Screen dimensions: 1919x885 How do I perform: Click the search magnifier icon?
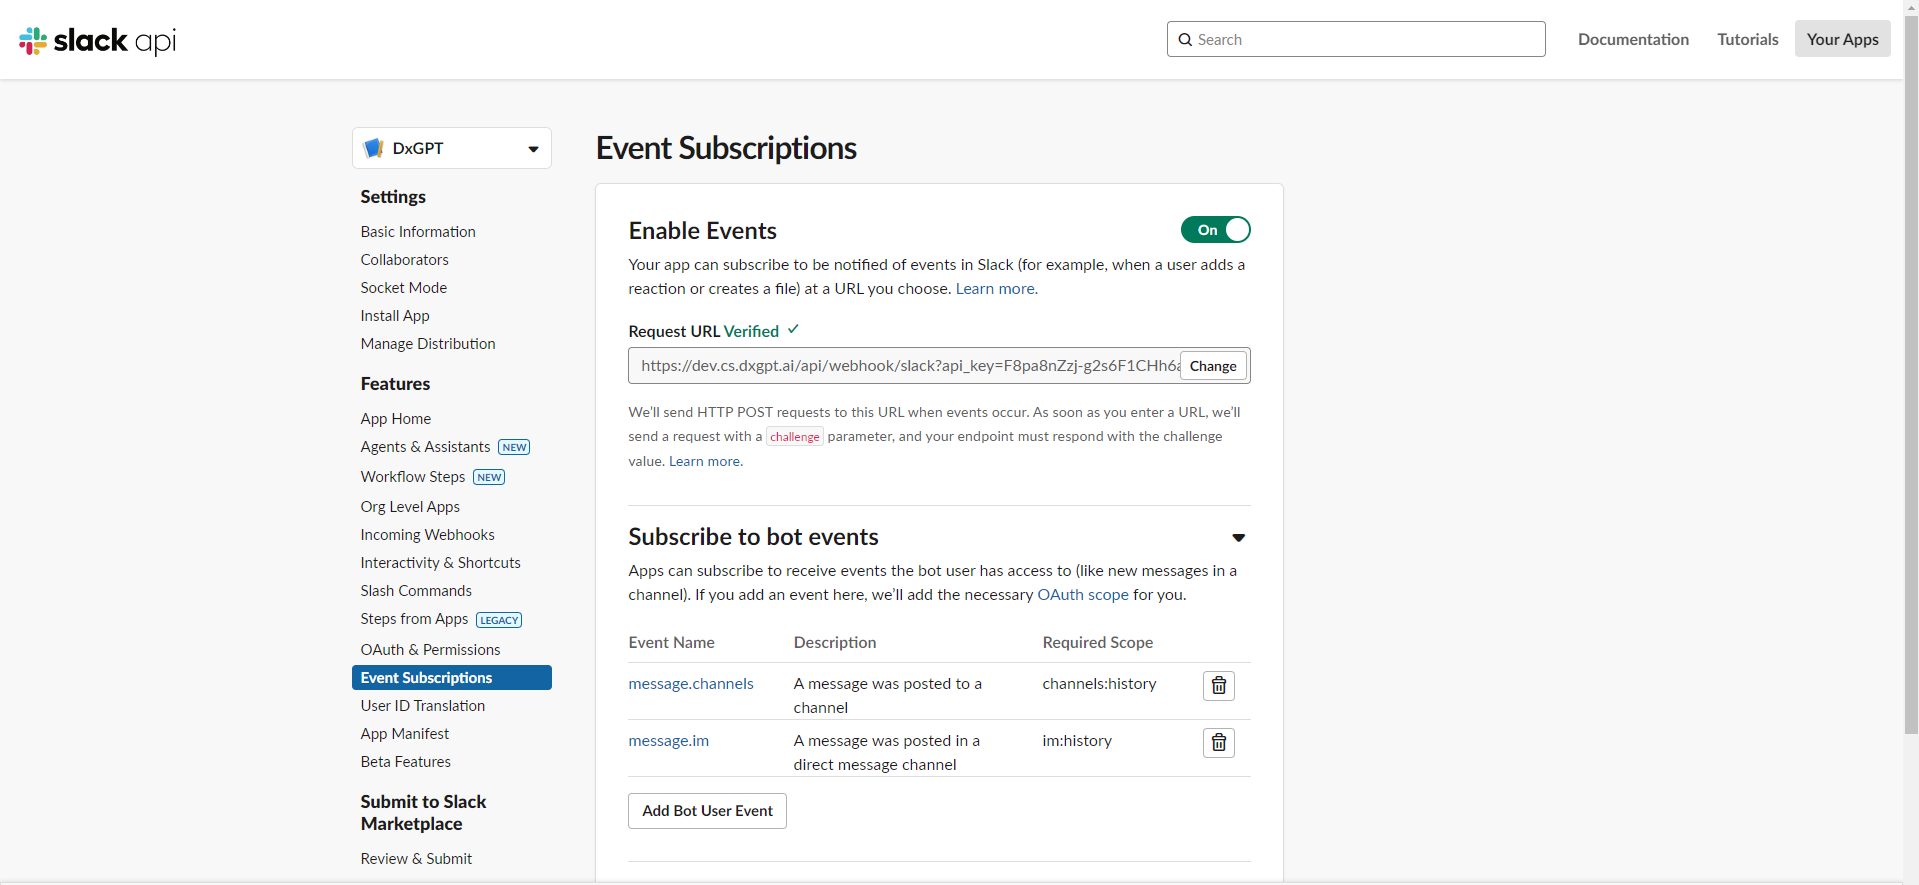tap(1185, 40)
